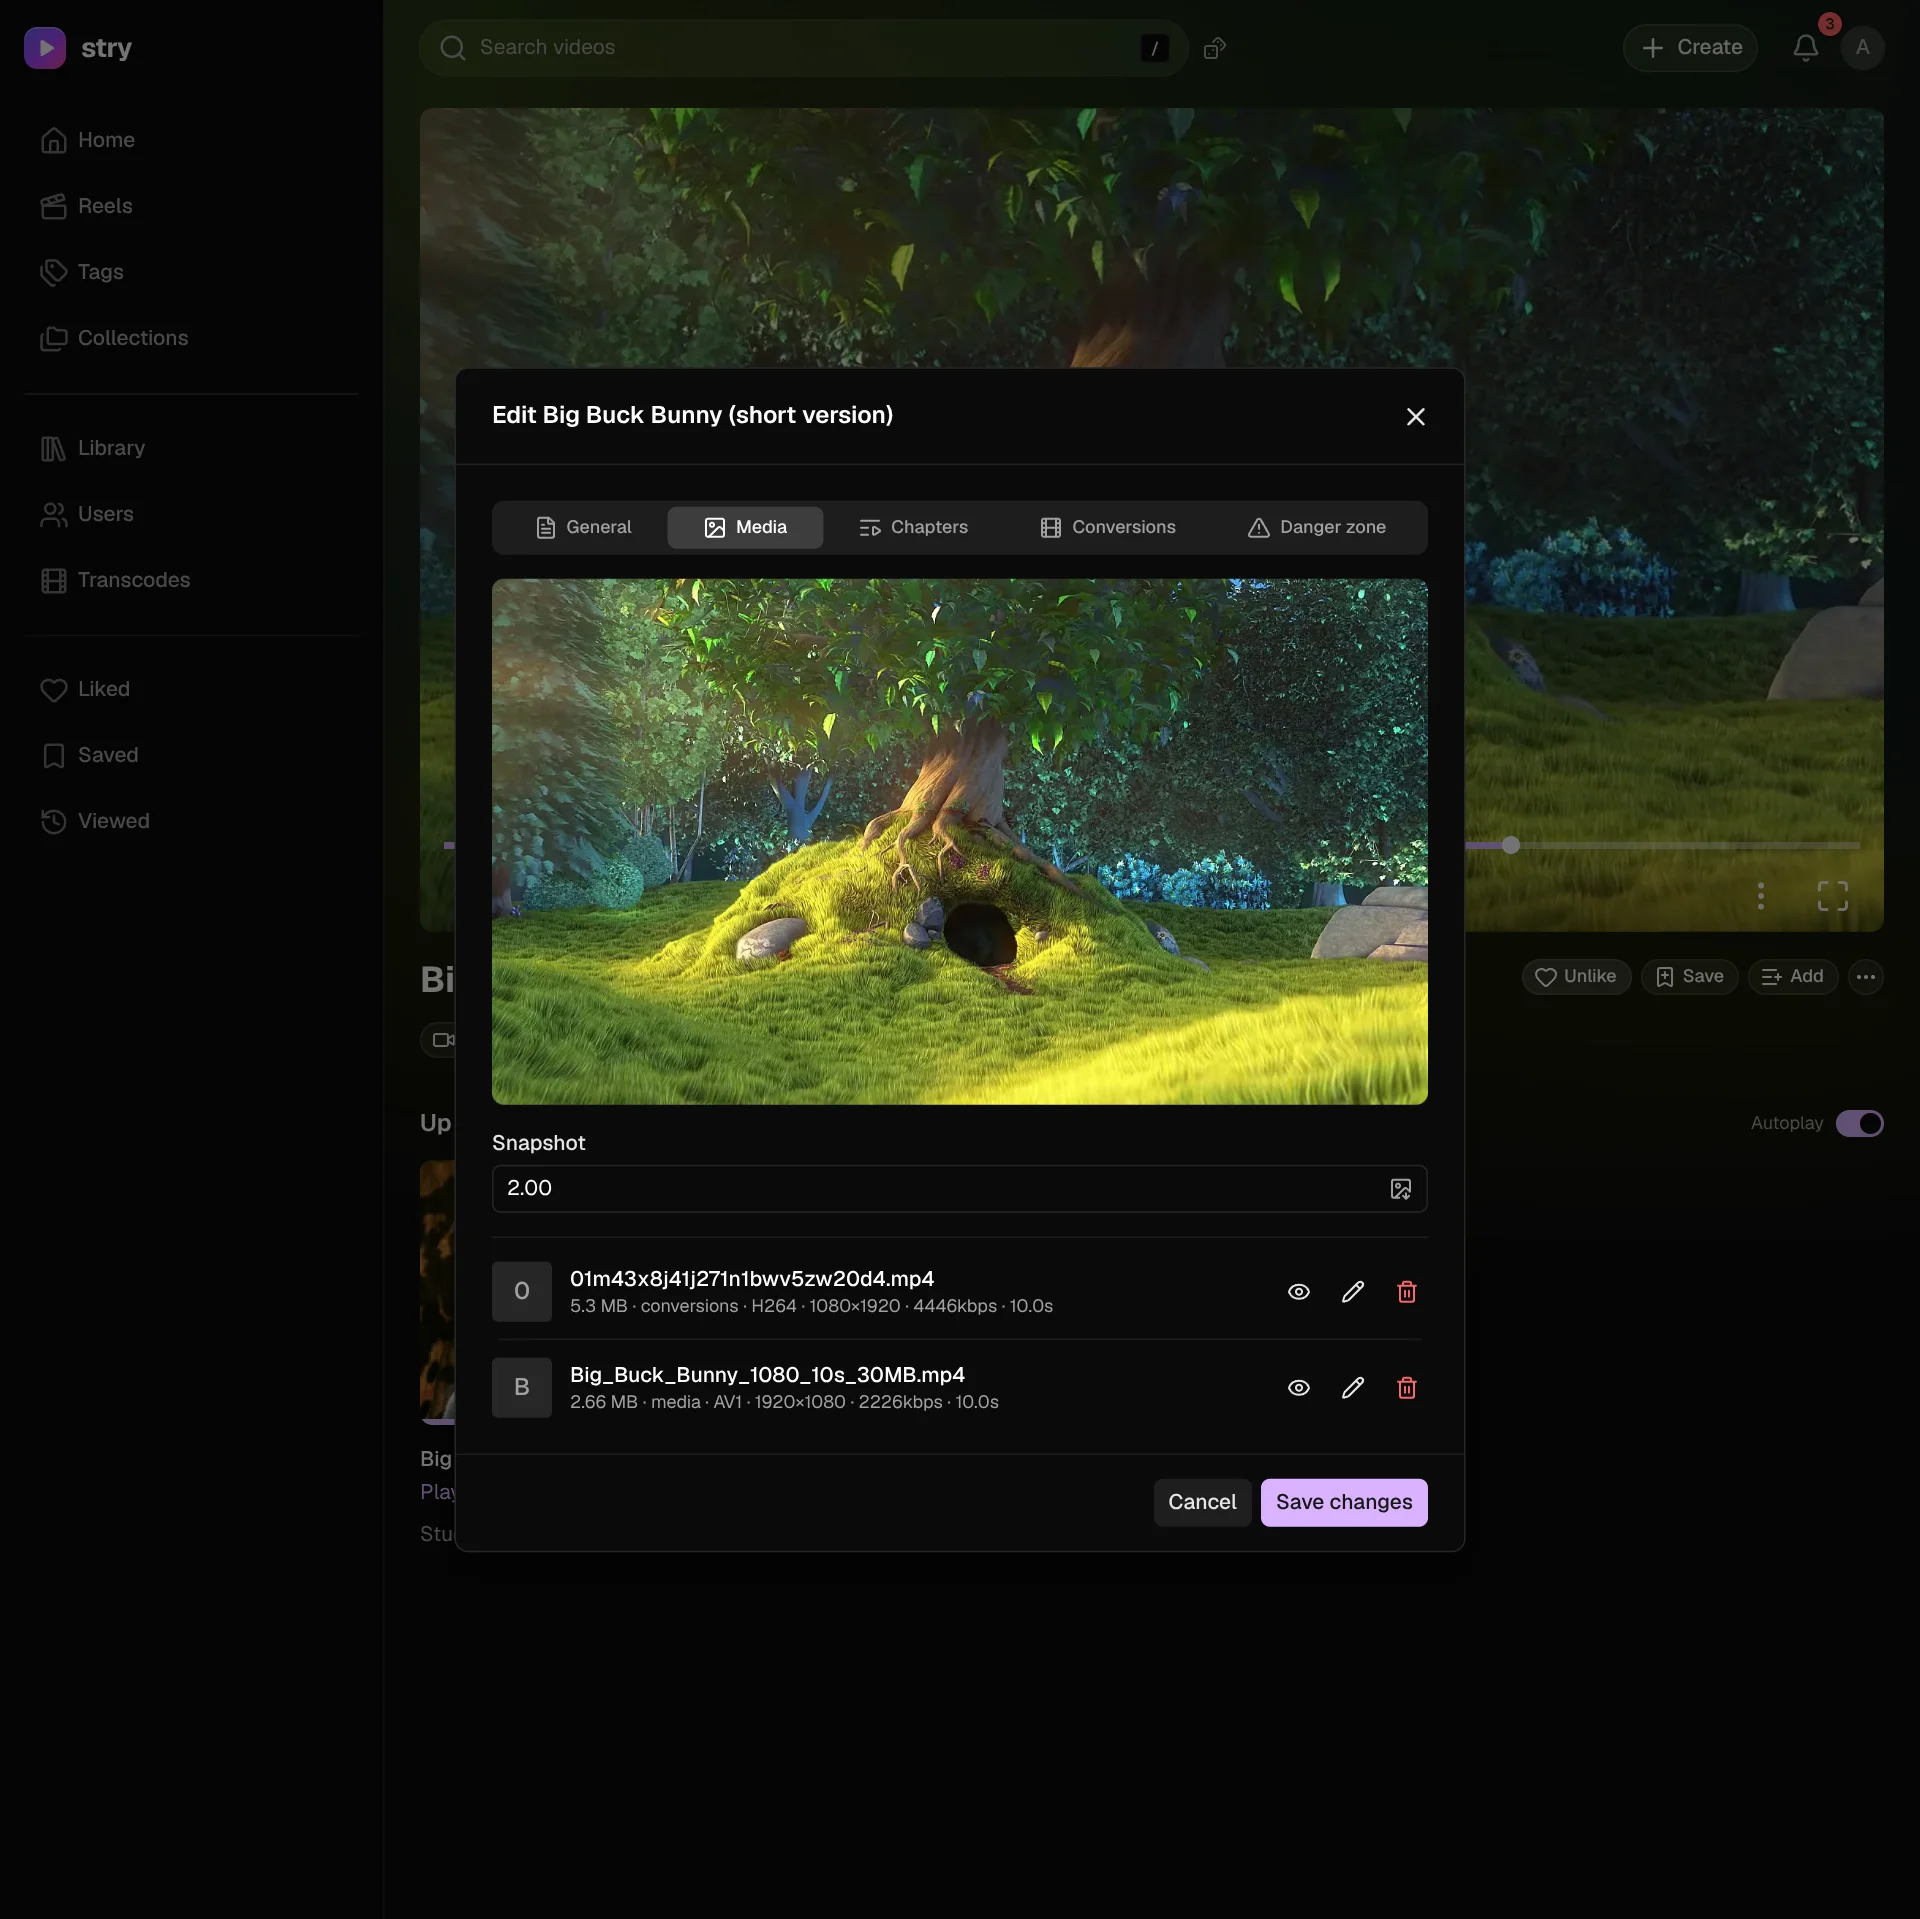Preview 01m43x8j41j271n1bwv5zw20d4.mp4 with the eye icon

(x=1298, y=1292)
